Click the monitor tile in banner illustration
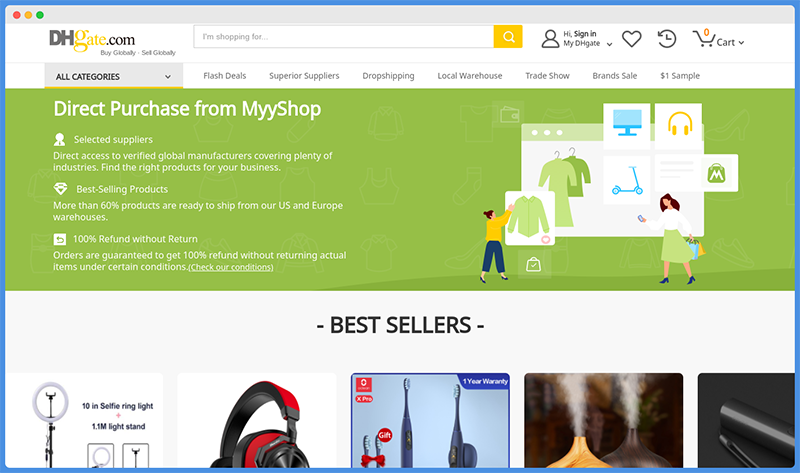800x473 pixels. click(627, 126)
